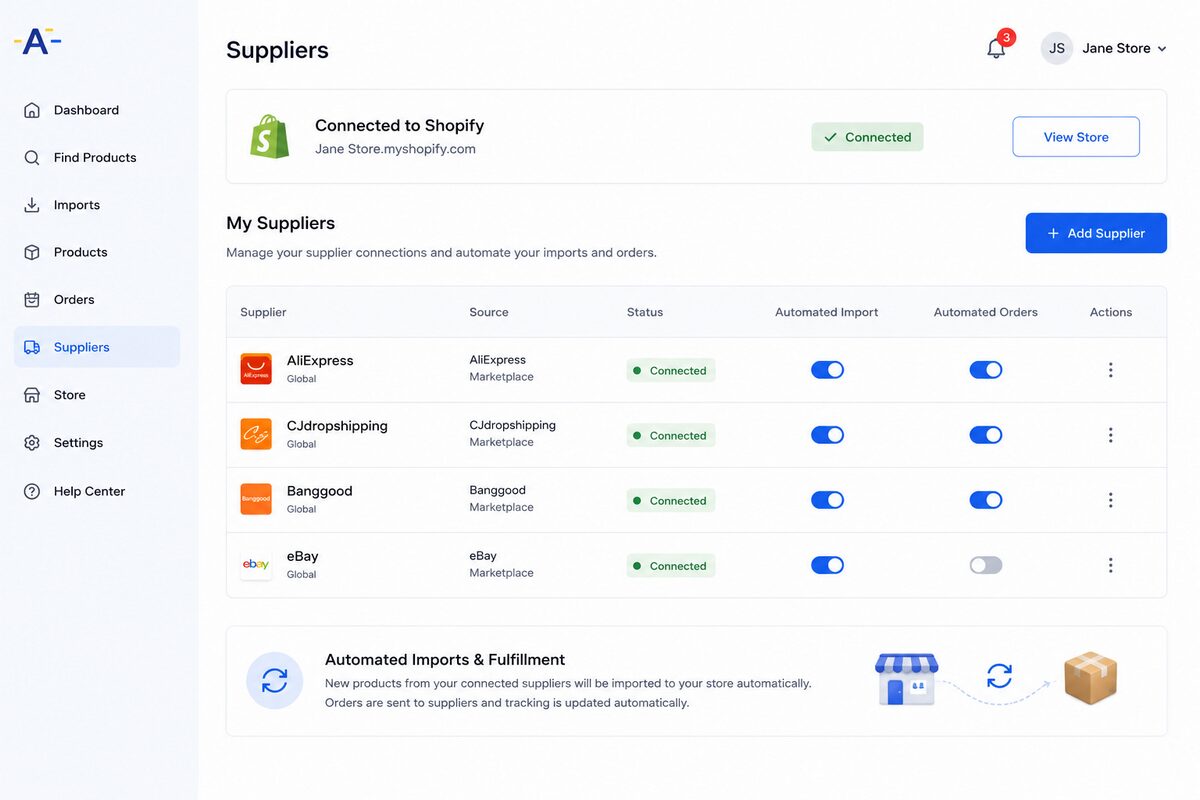Click the Help Center menu label

click(89, 491)
